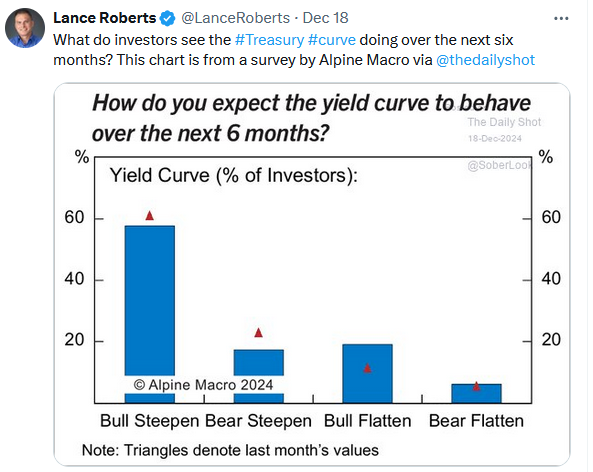
Task: Click the red triangle on Bear Flatten bar
Action: 477,386
